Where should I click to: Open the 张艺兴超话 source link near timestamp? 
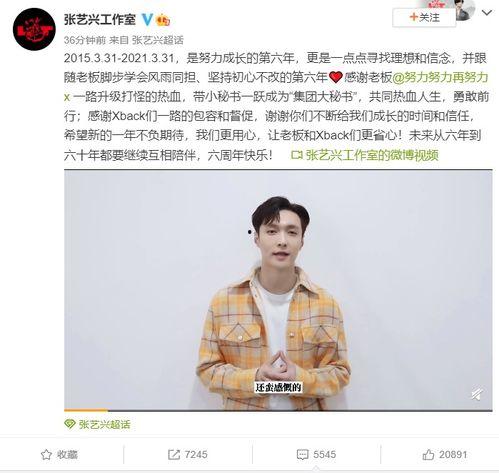[158, 40]
